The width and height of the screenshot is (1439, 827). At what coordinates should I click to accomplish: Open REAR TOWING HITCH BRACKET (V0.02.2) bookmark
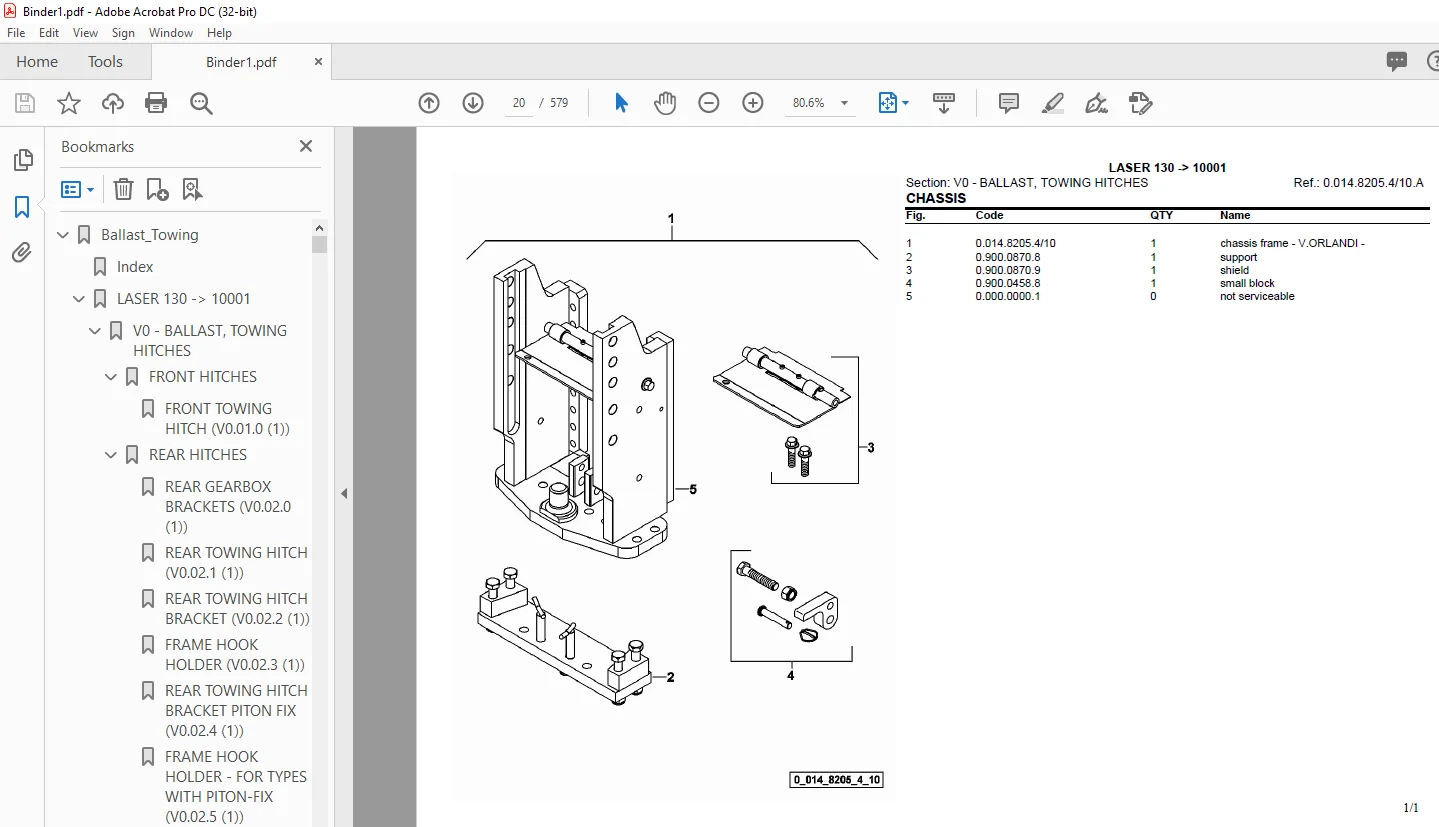coord(237,609)
